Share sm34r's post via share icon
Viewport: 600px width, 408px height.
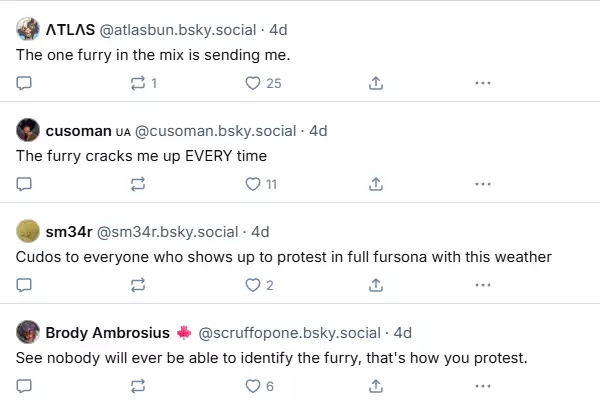click(x=376, y=285)
